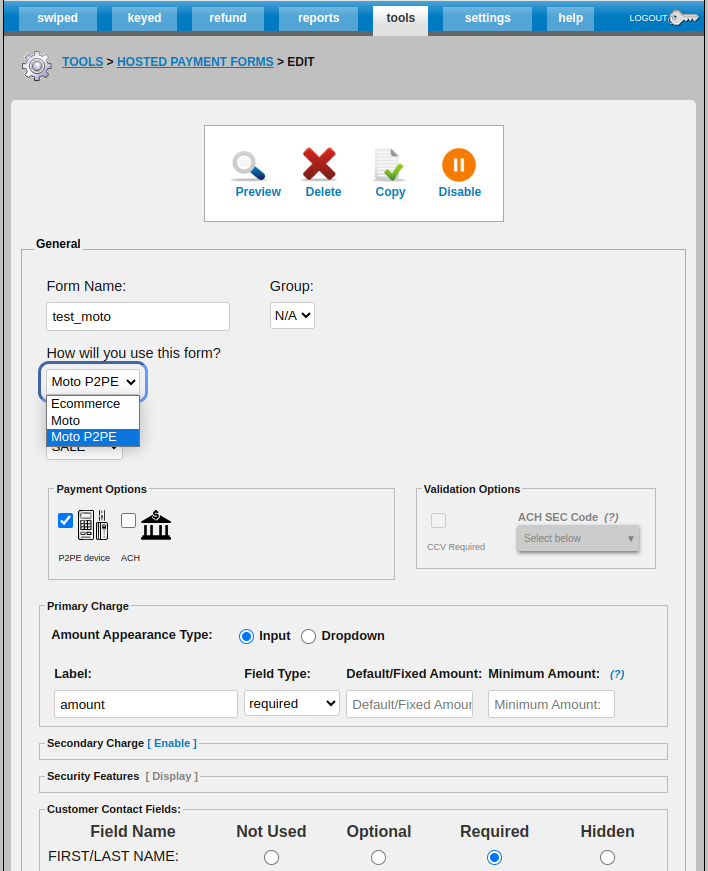
Task: Click the P2PE device terminal icon
Action: [x=93, y=525]
